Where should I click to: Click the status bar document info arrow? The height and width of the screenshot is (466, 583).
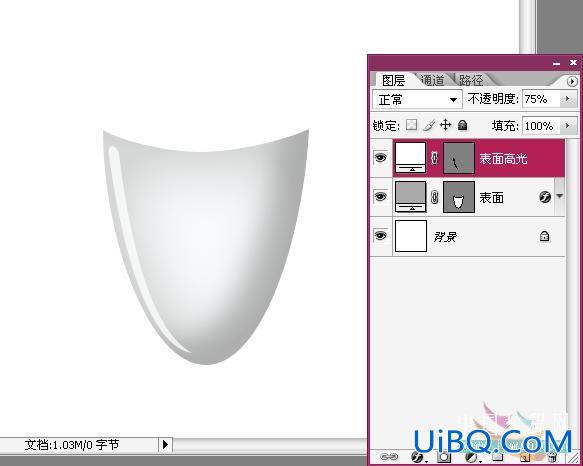click(x=165, y=444)
